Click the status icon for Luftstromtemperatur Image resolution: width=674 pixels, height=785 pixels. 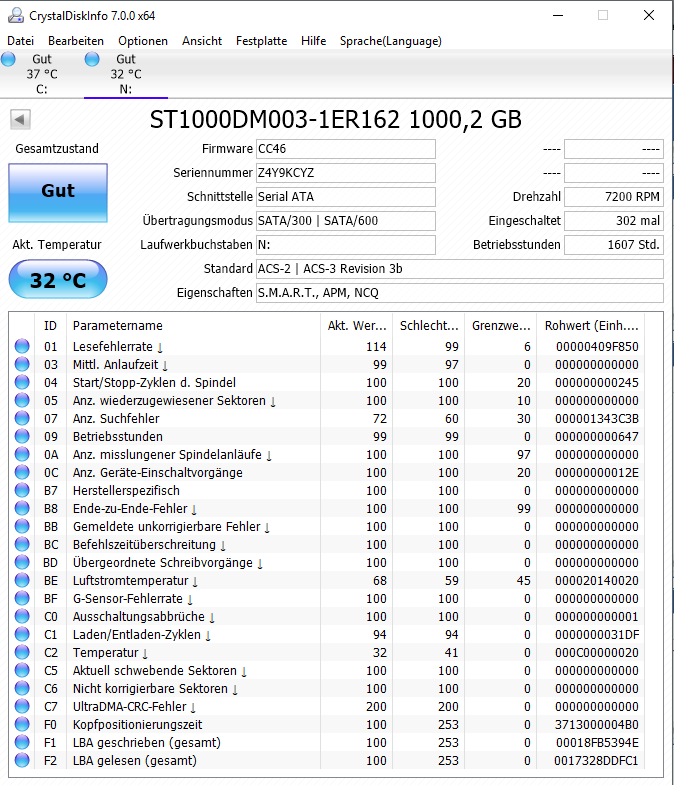(x=22, y=581)
